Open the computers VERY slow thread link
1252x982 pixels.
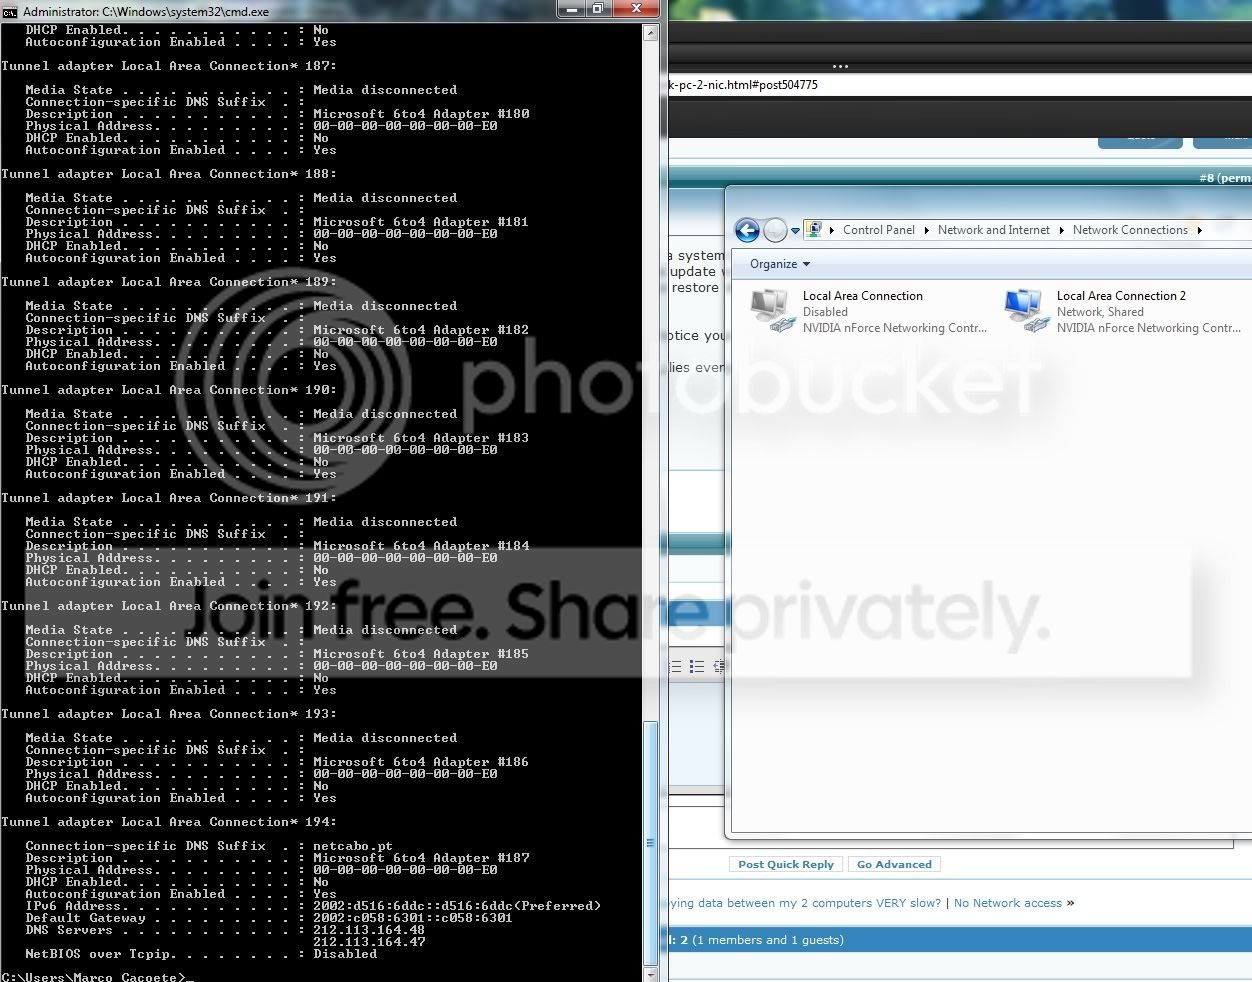point(806,903)
